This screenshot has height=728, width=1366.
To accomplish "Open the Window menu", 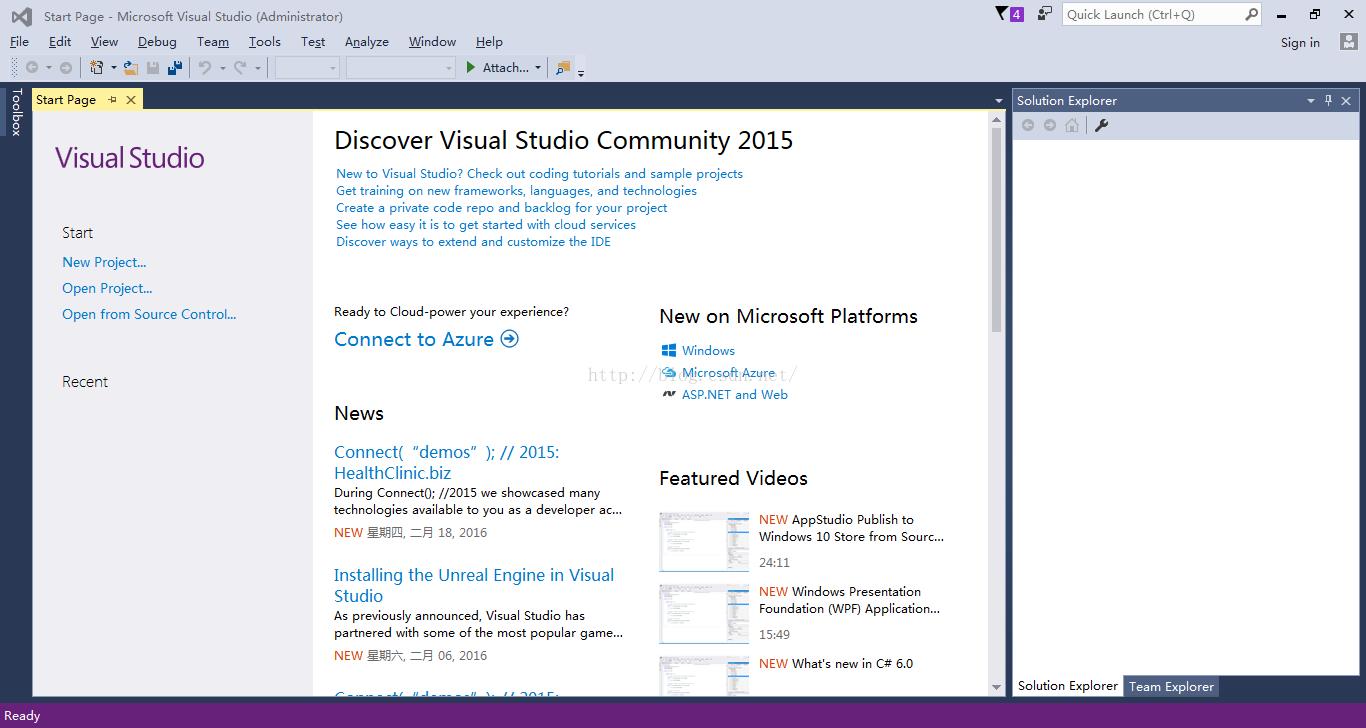I will (432, 42).
